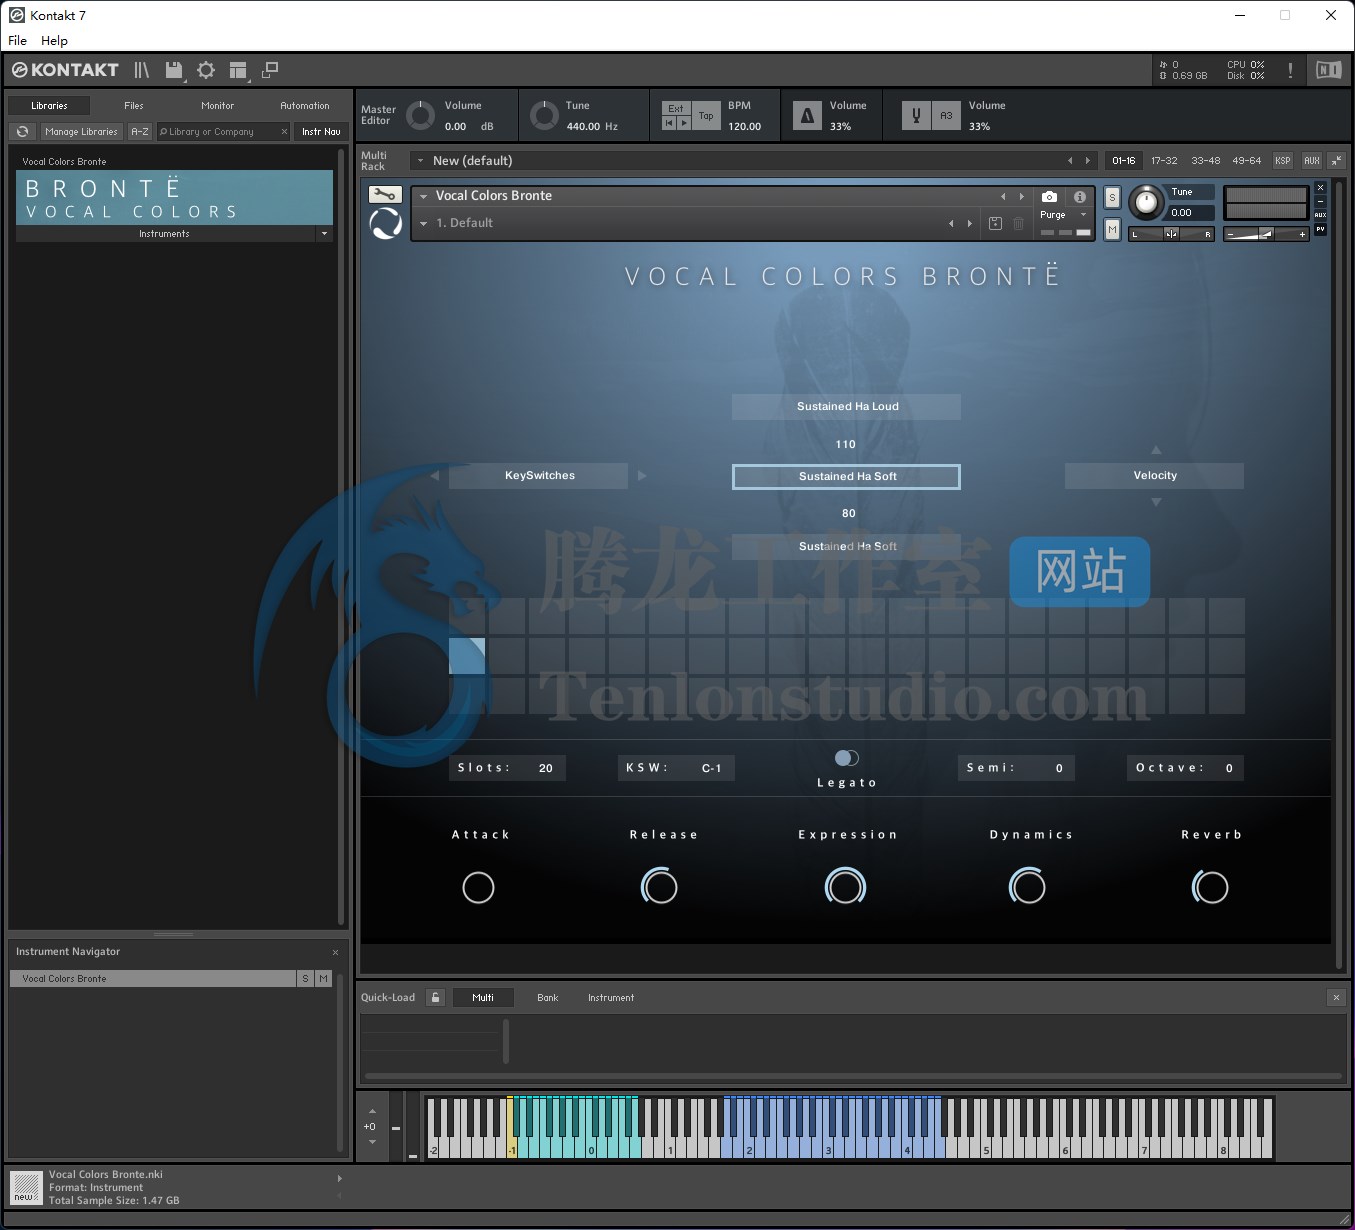Viewport: 1355px width, 1230px height.
Task: Open instrument edit mode wrench icon
Action: pos(385,195)
